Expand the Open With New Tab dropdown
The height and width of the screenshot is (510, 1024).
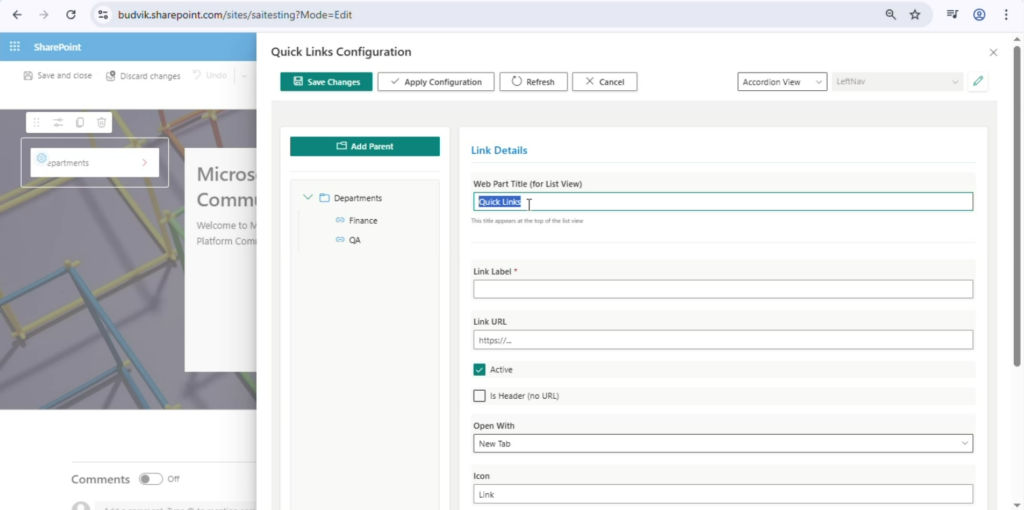coord(722,443)
